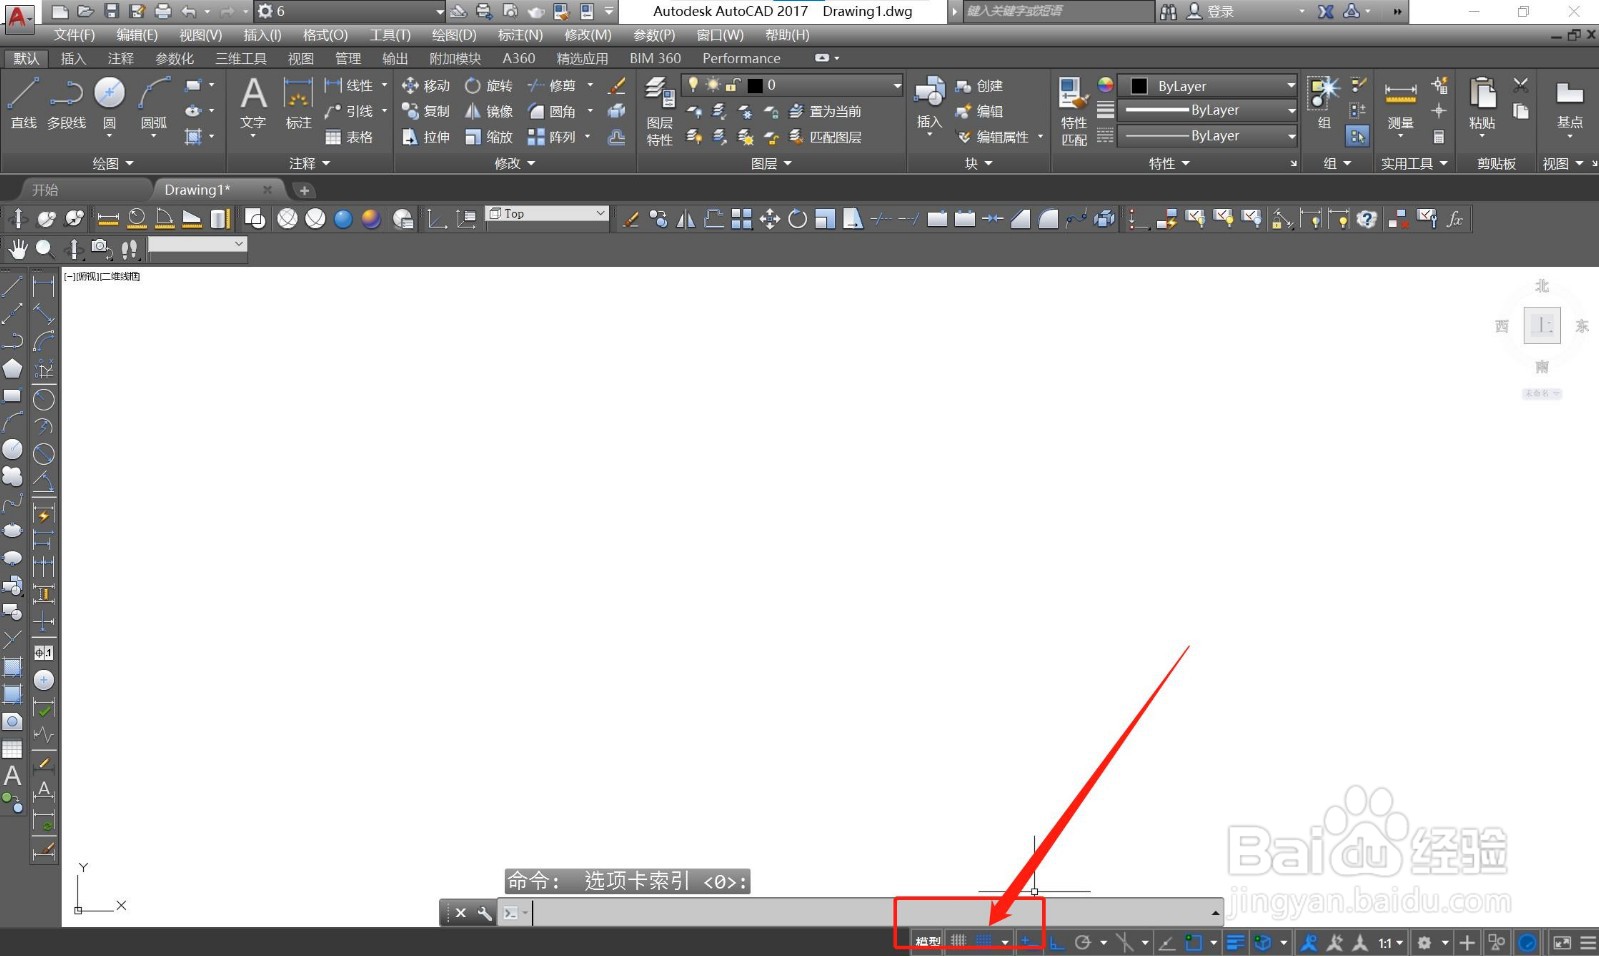Switch to the Performance ribbon tab

pyautogui.click(x=741, y=58)
